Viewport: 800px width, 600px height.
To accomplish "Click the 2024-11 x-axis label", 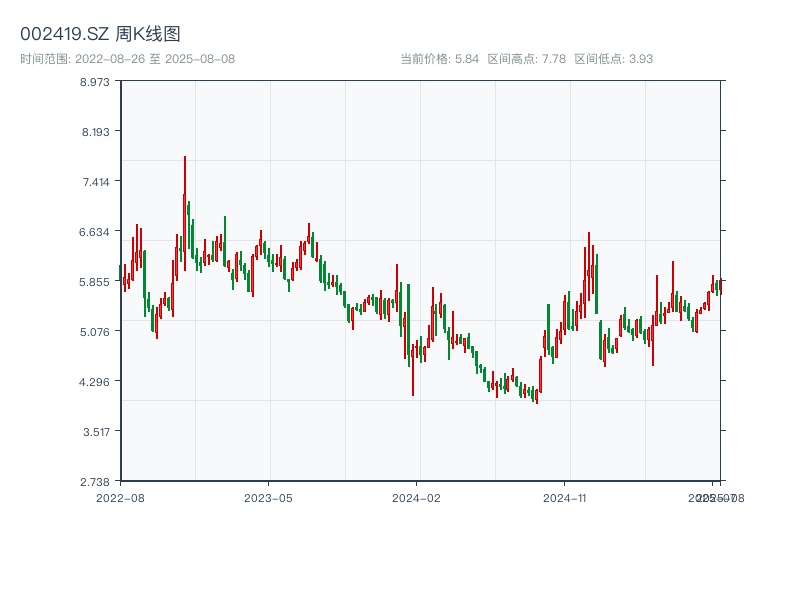I will click(564, 498).
